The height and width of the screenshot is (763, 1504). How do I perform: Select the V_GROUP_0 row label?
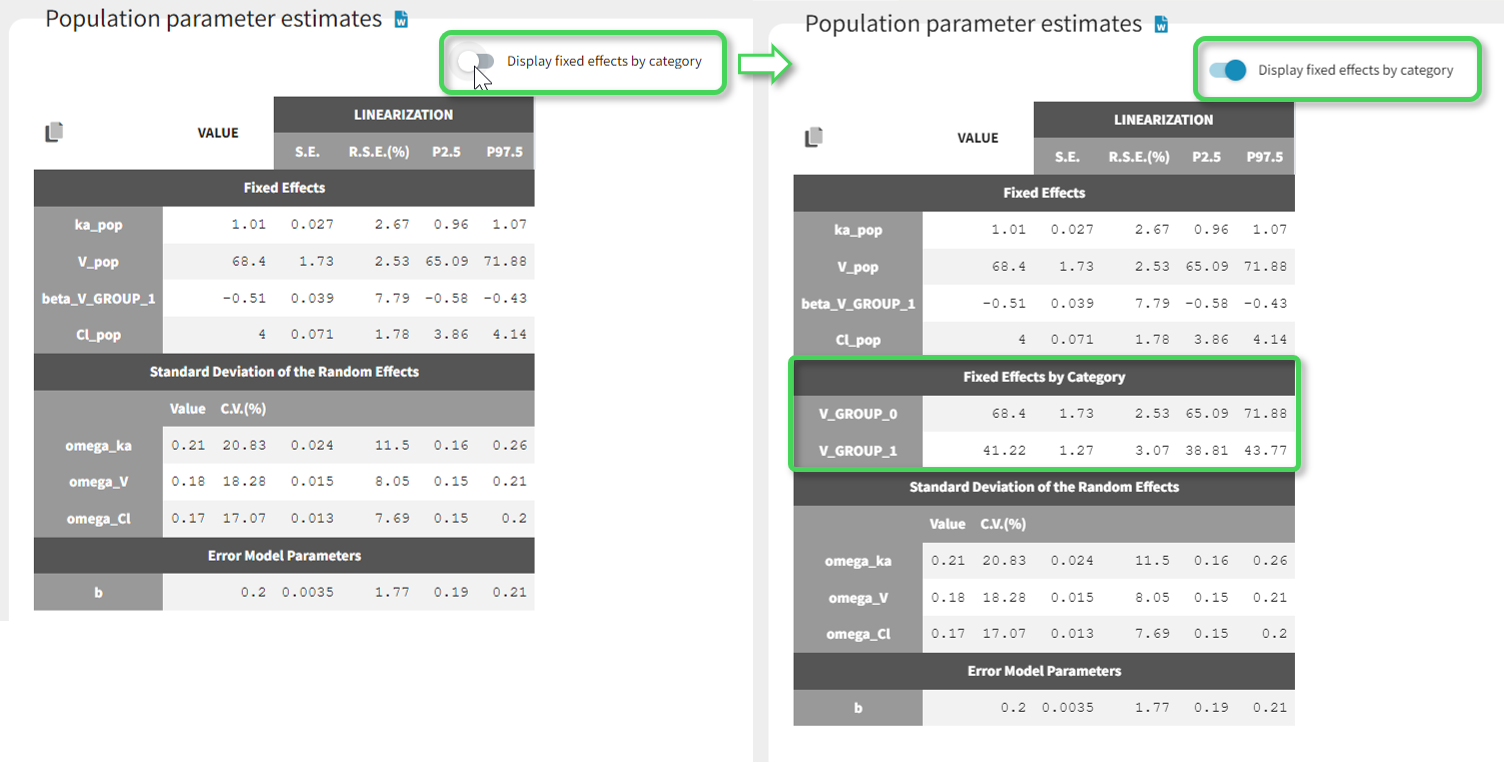pyautogui.click(x=858, y=414)
